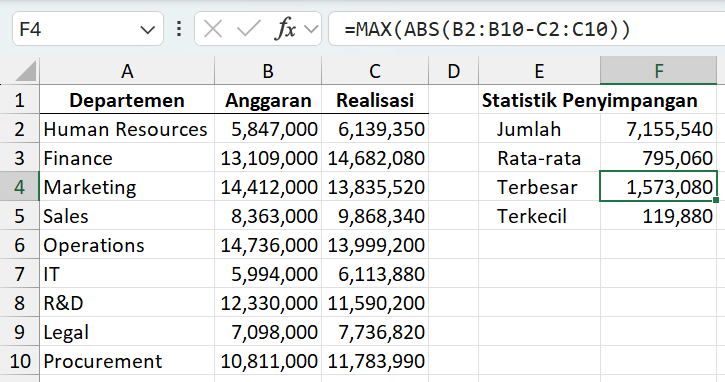
Task: Select the Terbesar label cell
Action: 539,187
